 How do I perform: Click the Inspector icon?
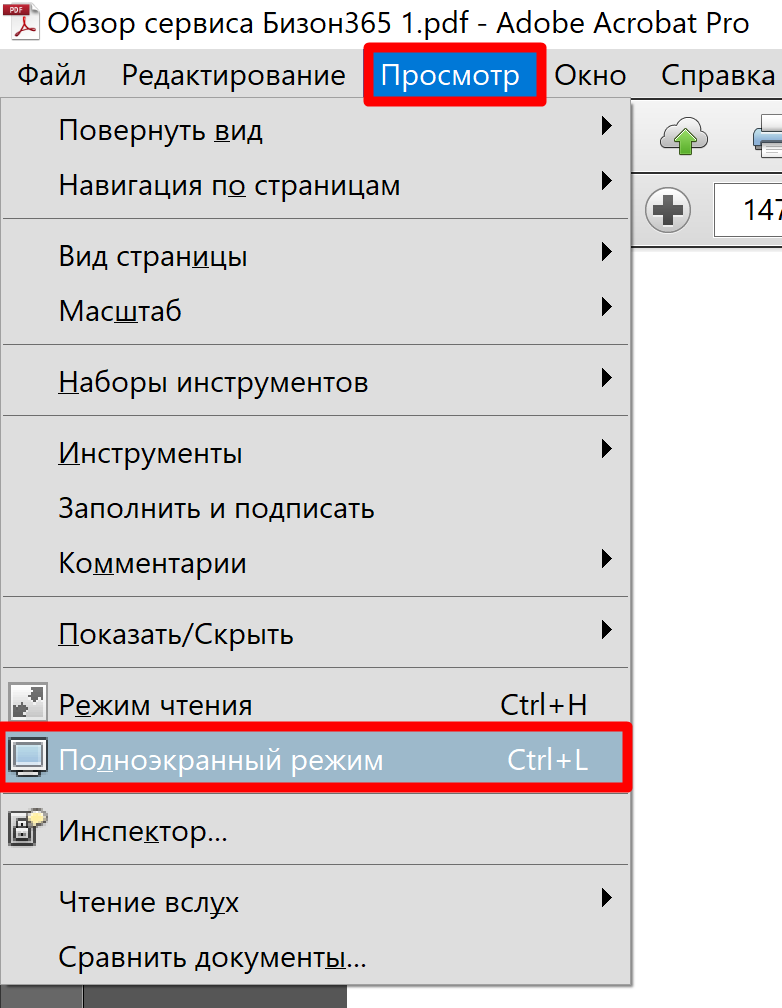pyautogui.click(x=27, y=829)
